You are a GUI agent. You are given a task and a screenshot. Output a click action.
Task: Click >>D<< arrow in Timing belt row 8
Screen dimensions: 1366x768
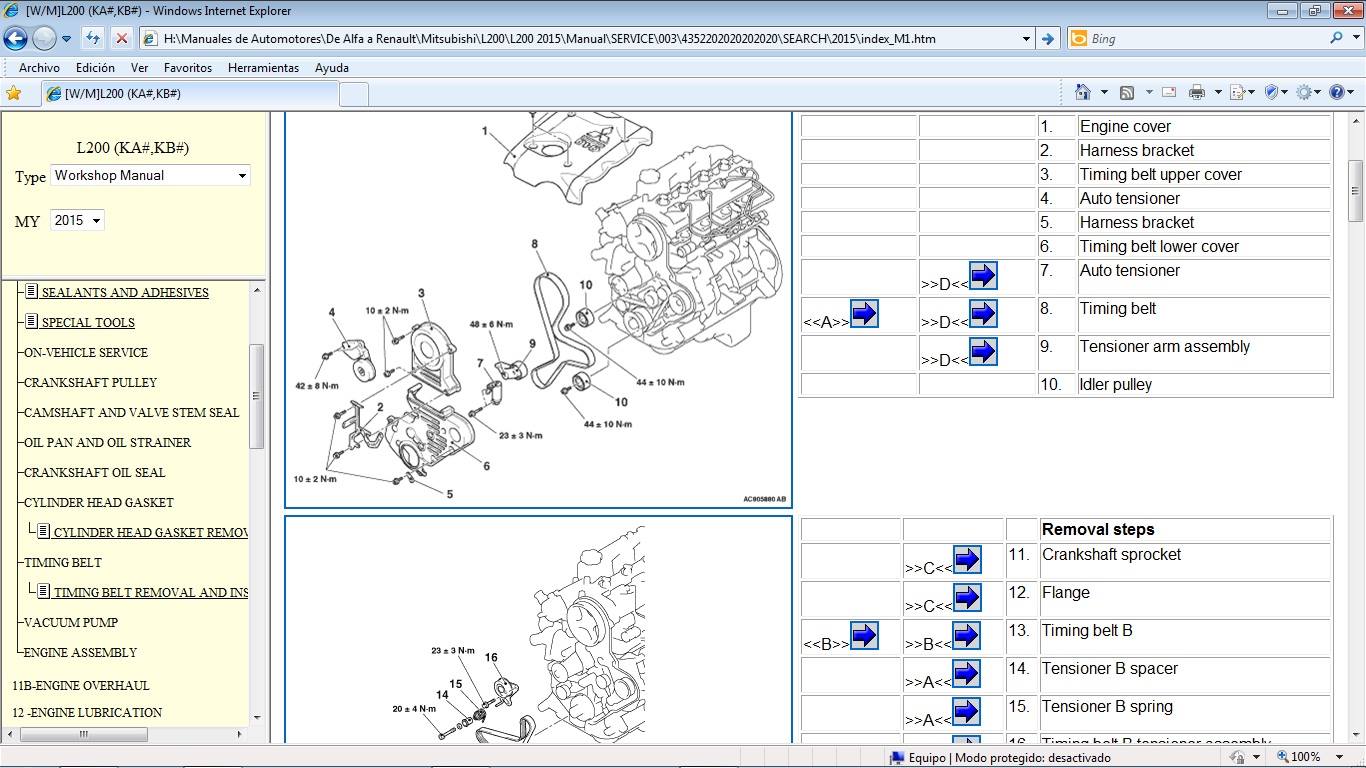coord(983,313)
